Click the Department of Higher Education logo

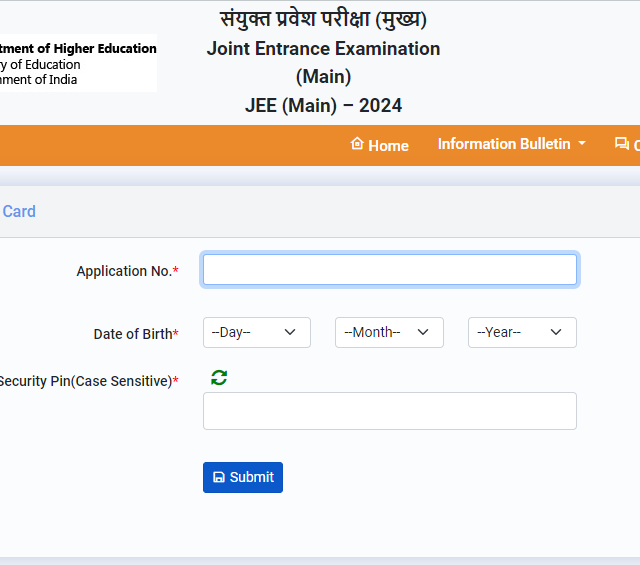(78, 64)
